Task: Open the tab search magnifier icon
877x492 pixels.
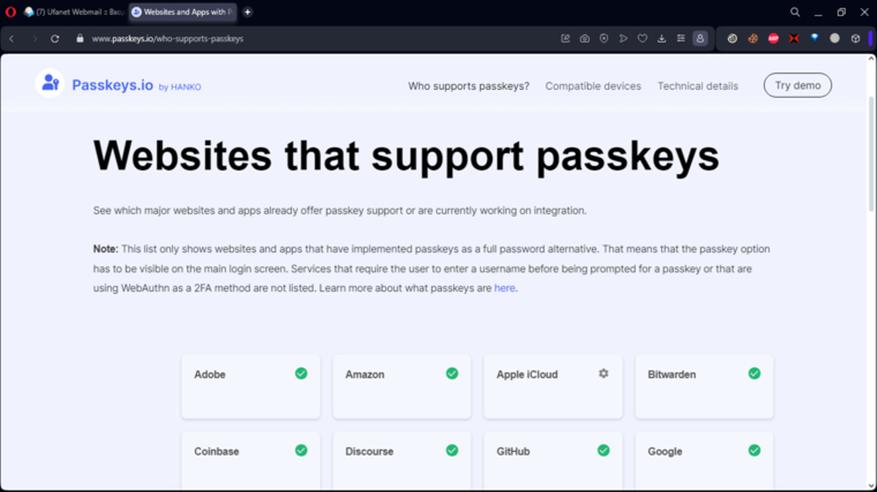Action: pyautogui.click(x=795, y=12)
